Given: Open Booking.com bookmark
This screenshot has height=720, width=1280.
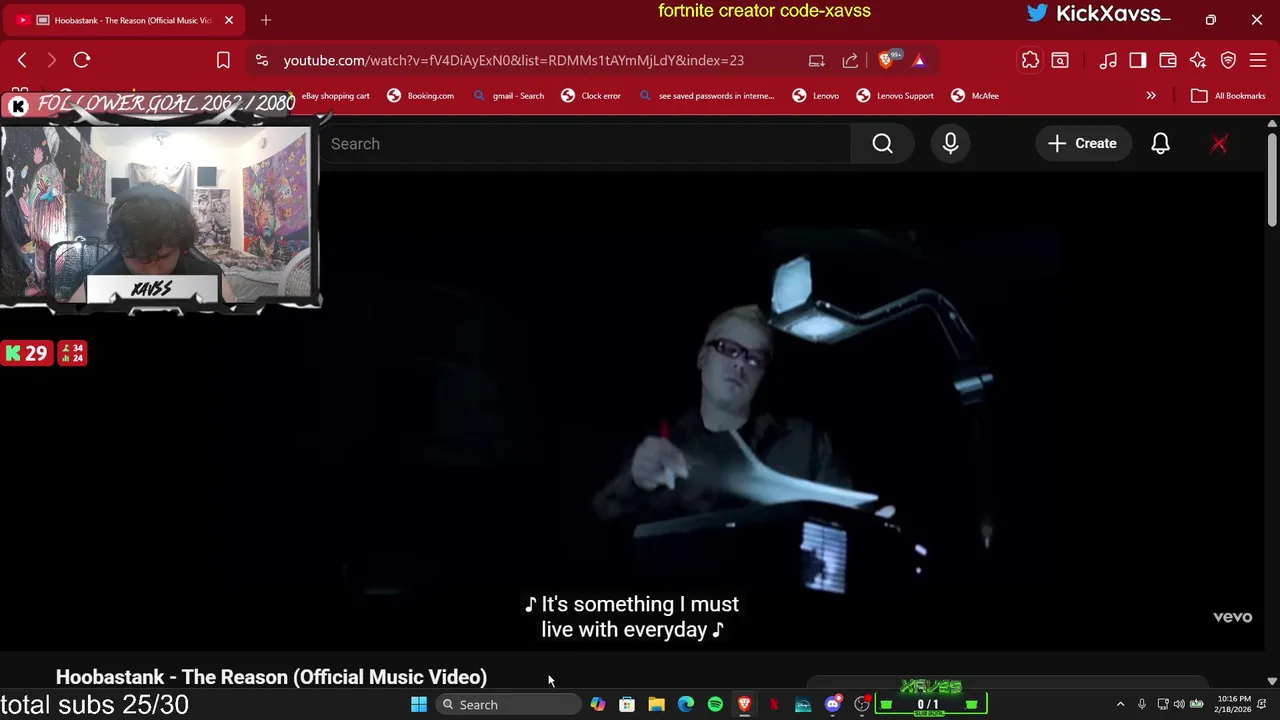Looking at the screenshot, I should point(421,96).
